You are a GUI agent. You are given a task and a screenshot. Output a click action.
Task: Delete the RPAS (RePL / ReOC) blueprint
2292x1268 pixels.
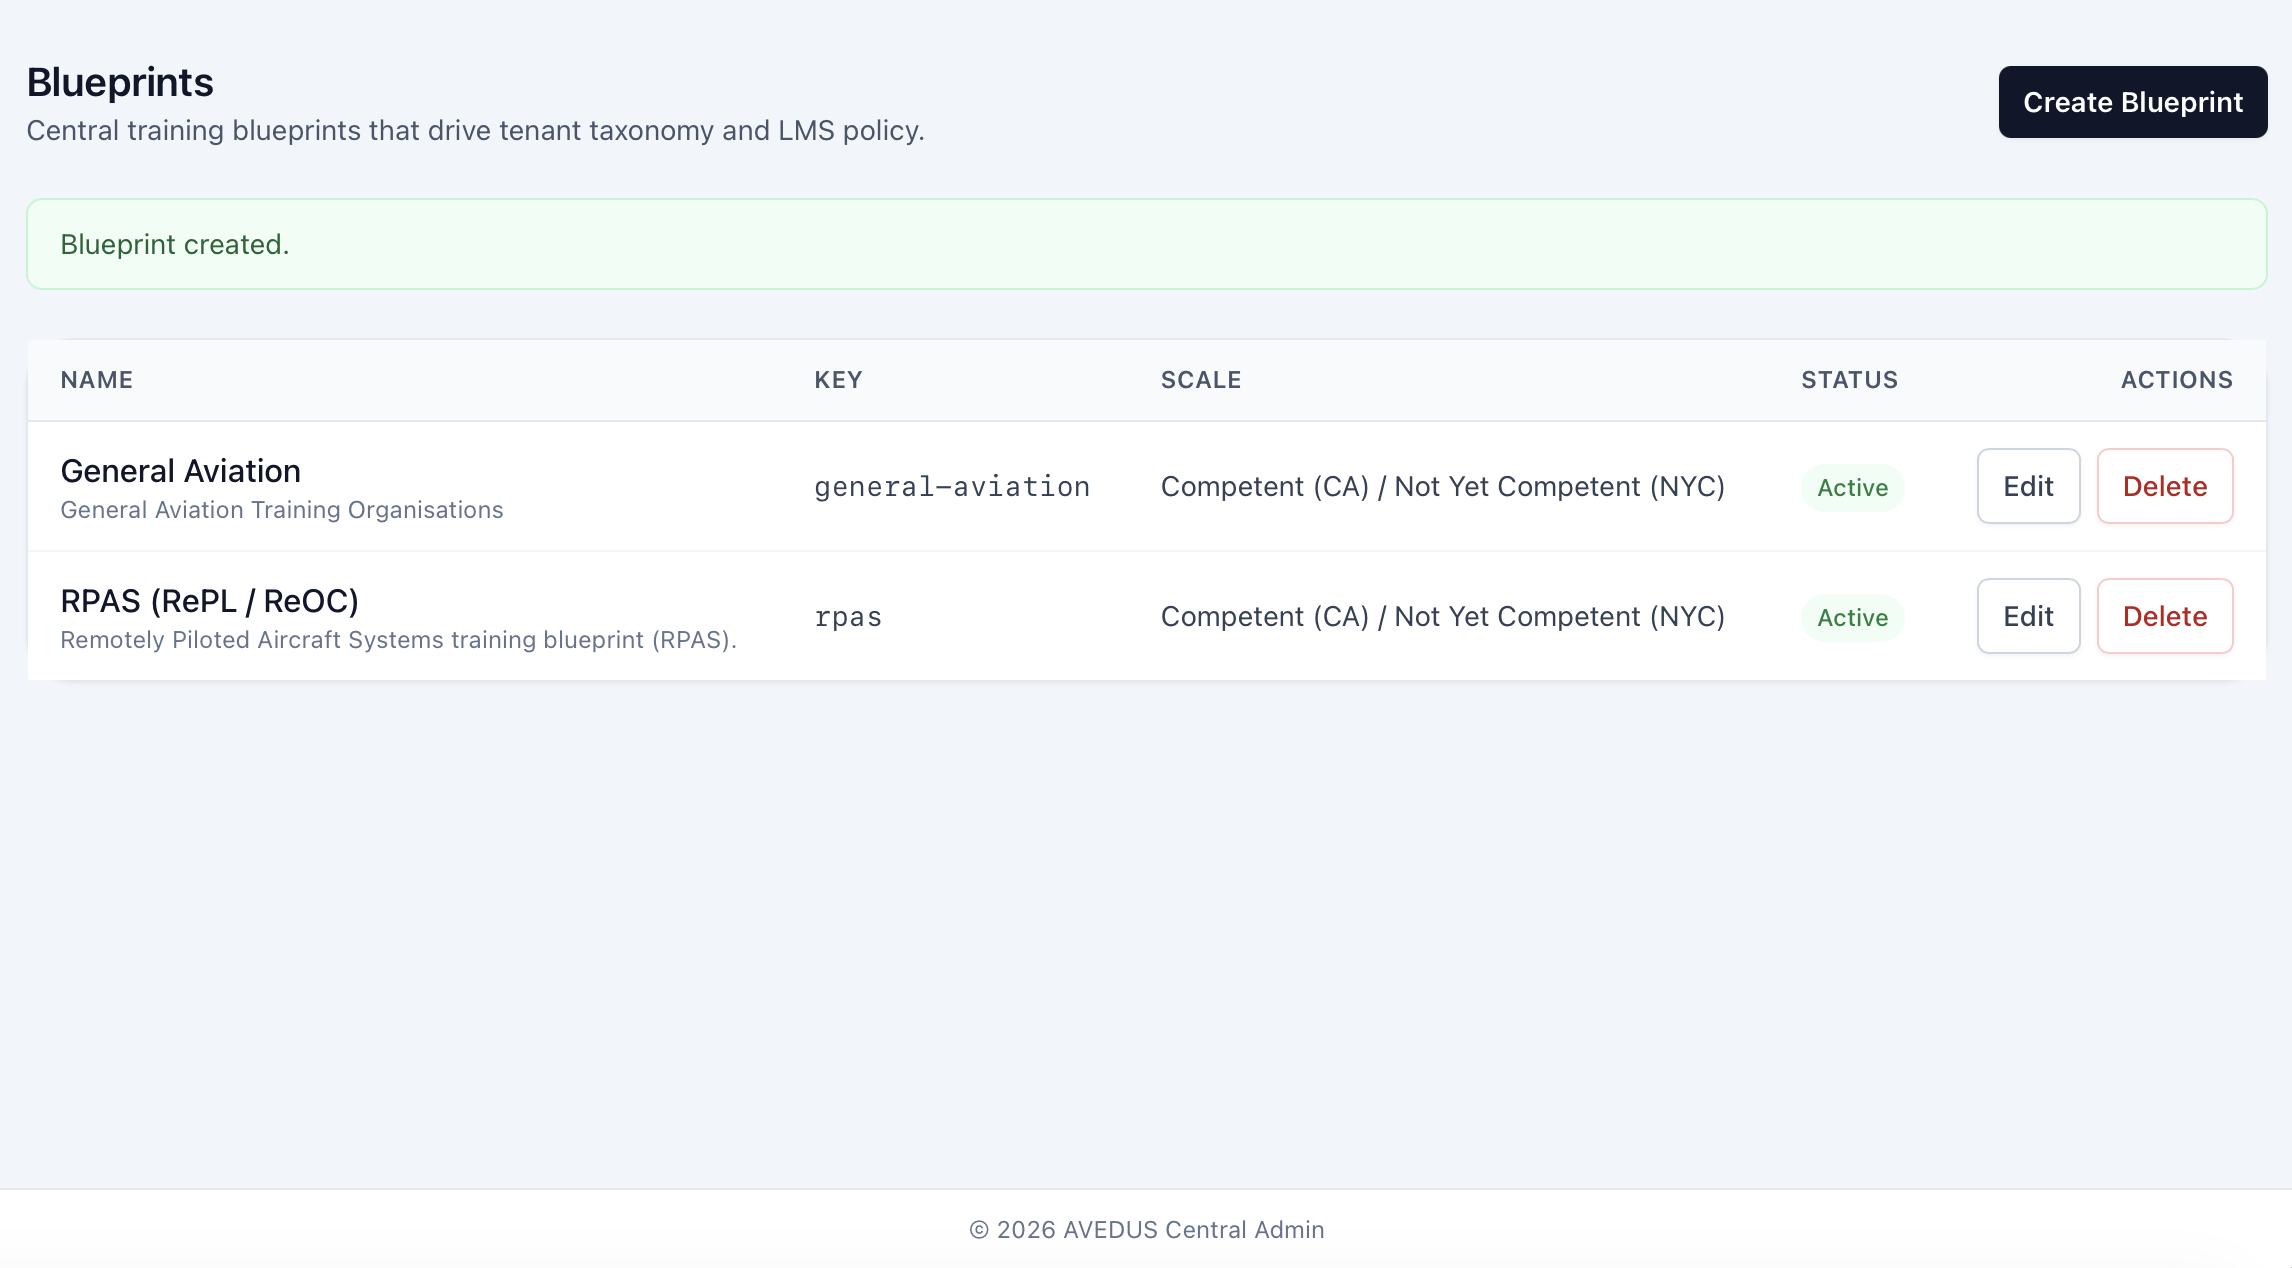click(x=2164, y=616)
